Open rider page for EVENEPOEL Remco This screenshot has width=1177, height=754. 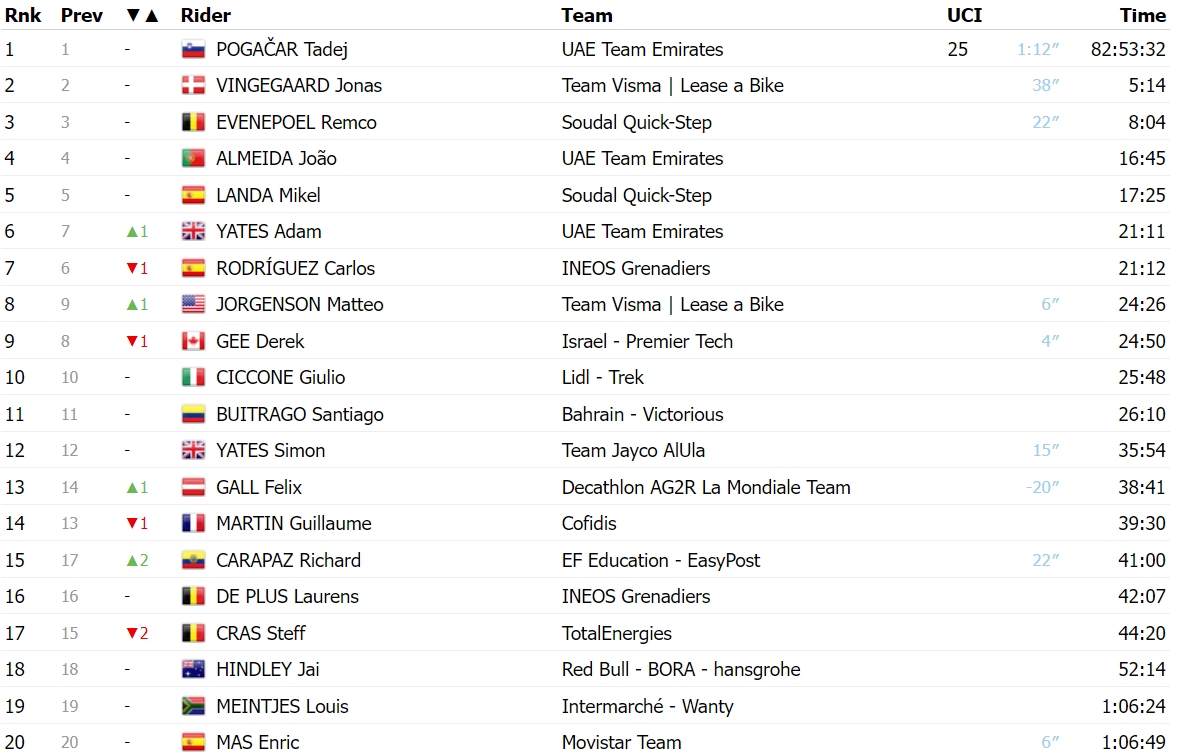tap(297, 122)
